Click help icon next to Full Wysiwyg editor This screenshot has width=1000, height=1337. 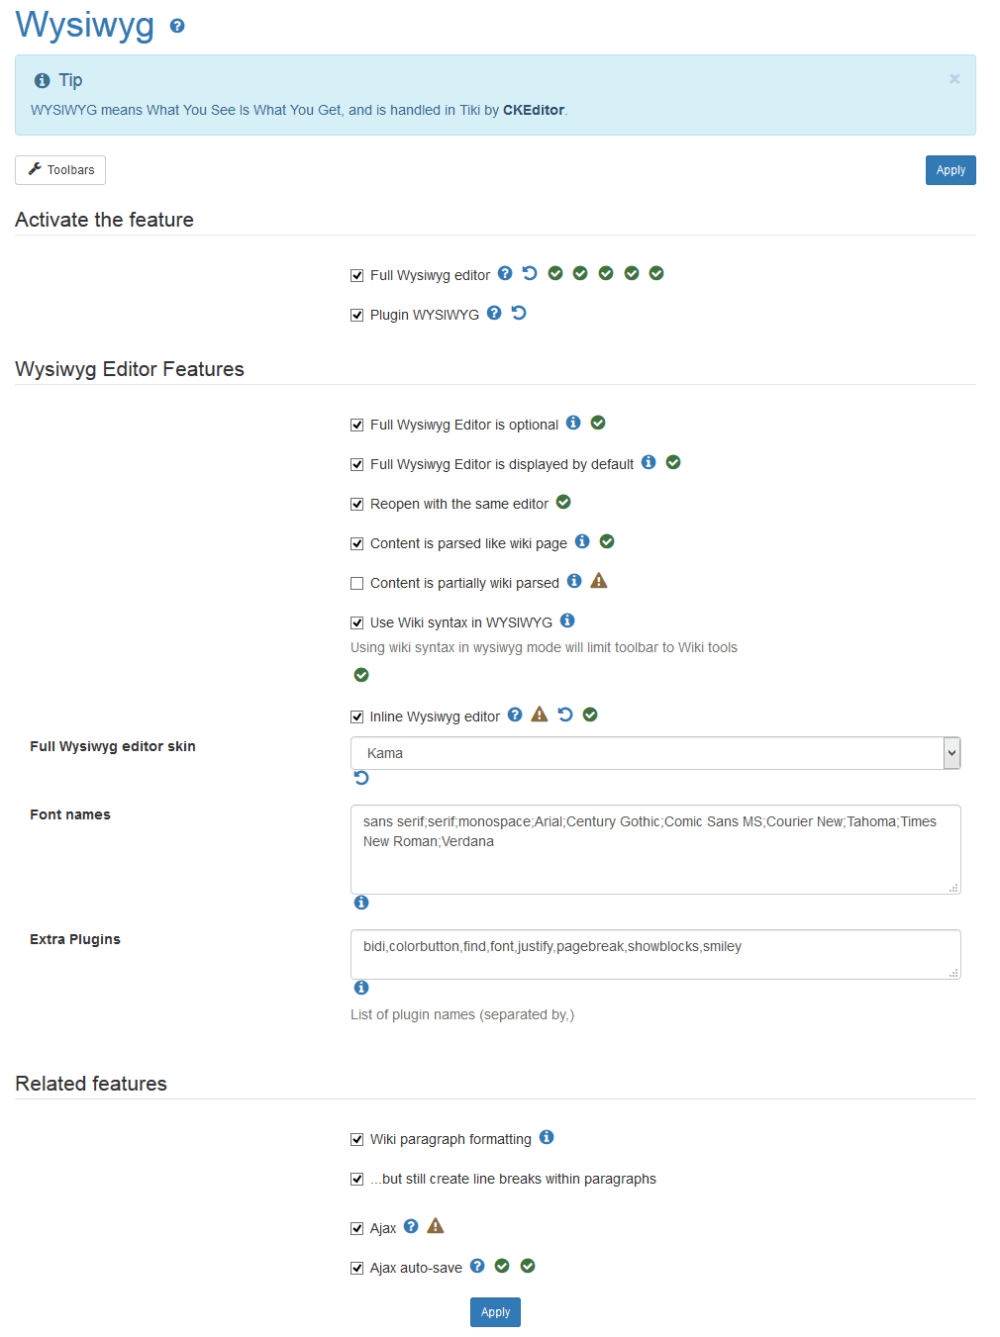pos(505,273)
